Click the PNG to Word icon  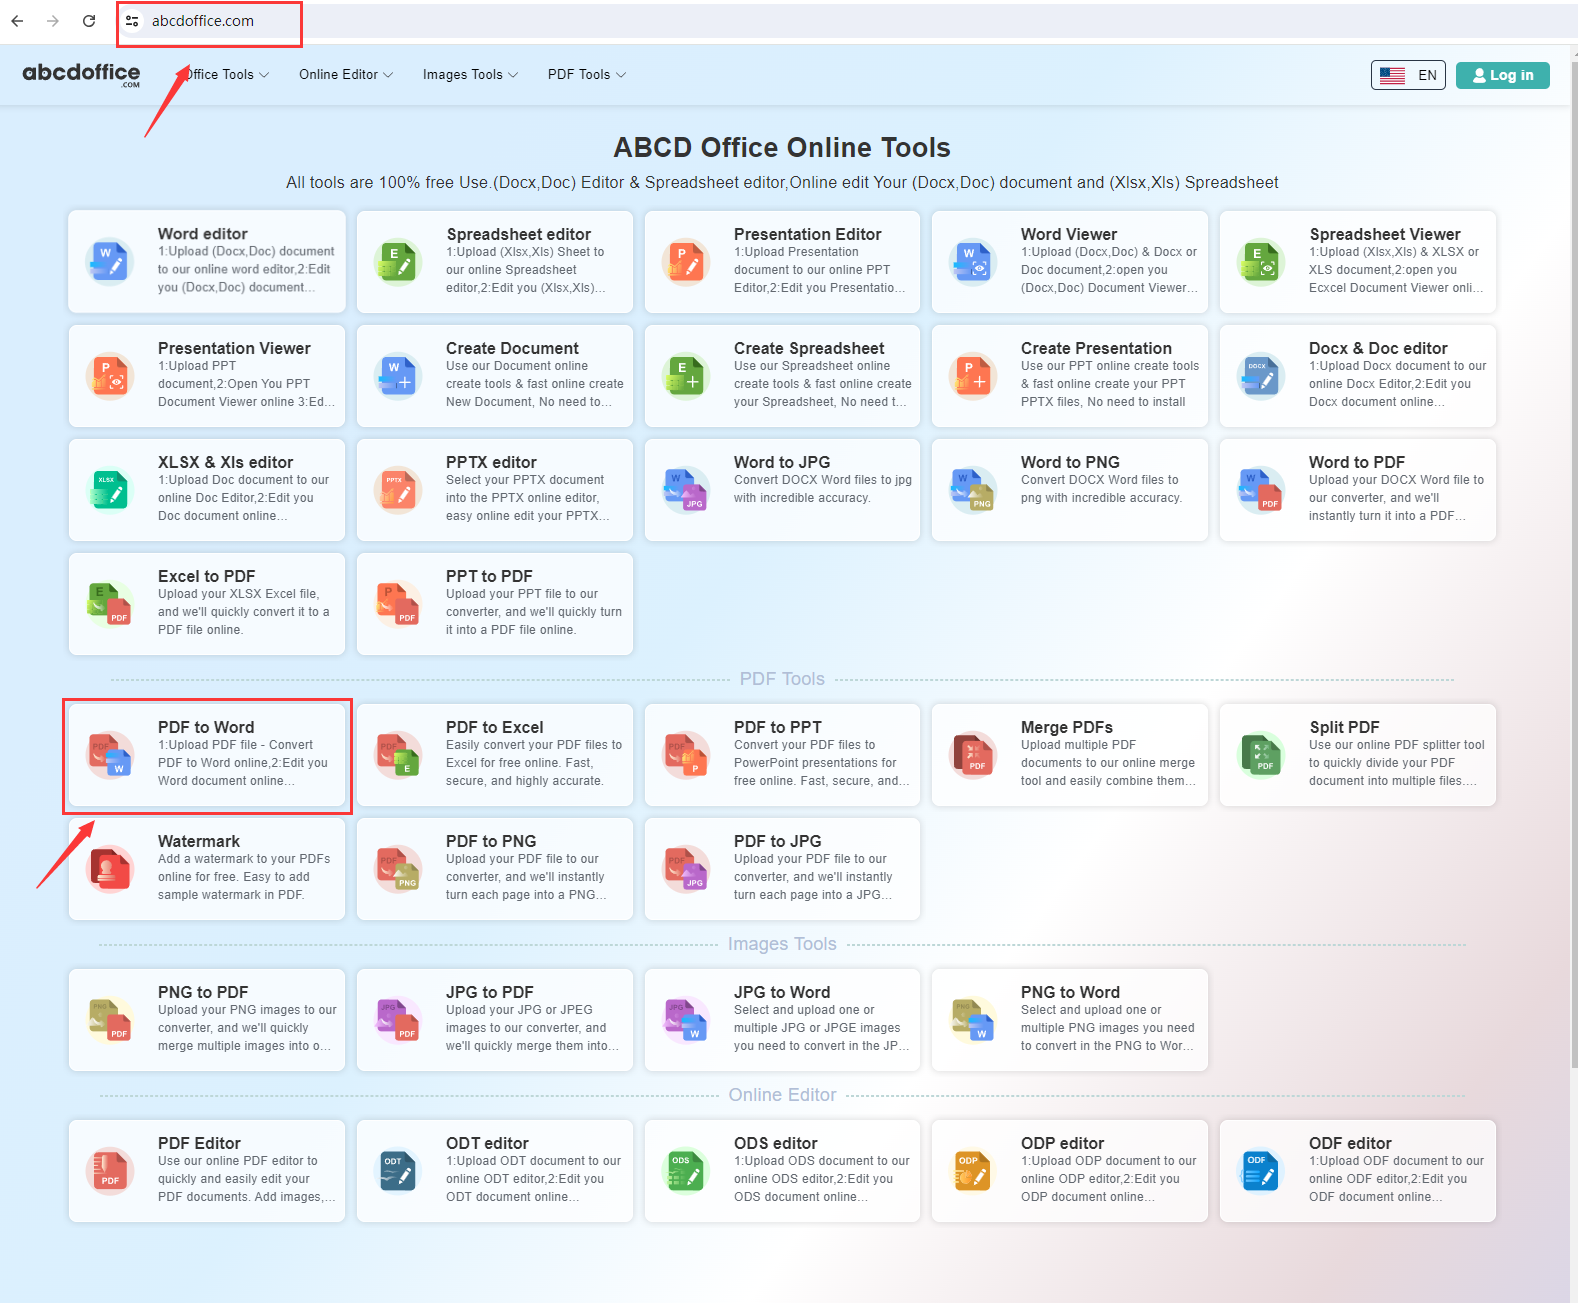click(x=973, y=1020)
